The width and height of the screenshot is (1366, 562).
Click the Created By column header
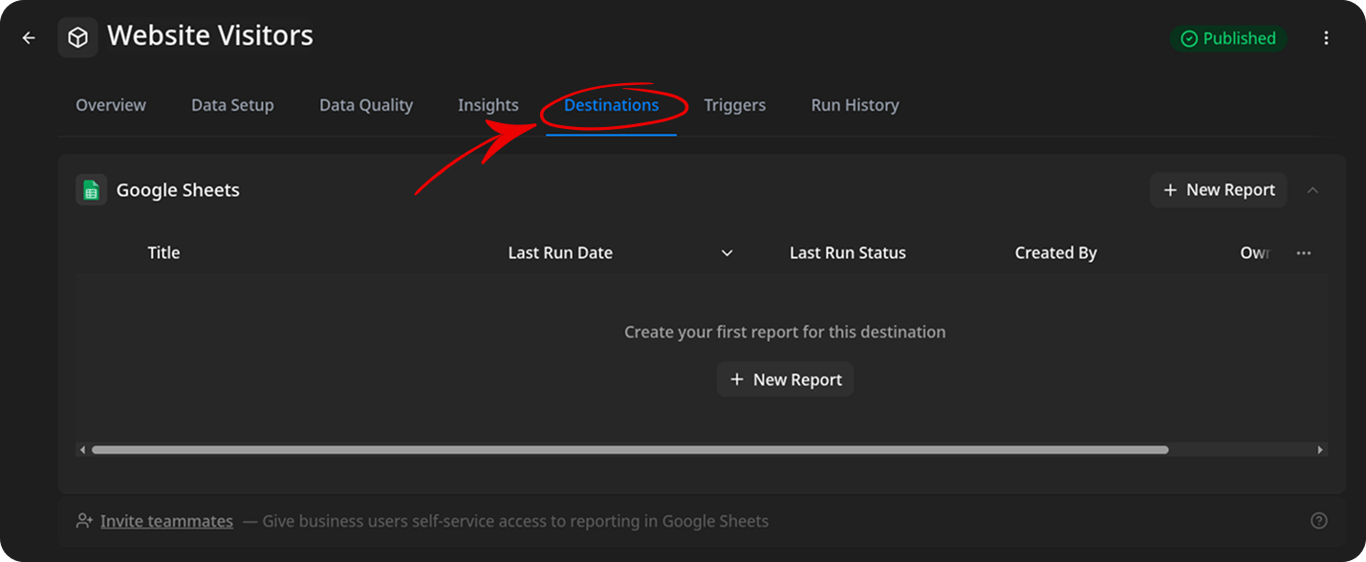coord(1056,253)
